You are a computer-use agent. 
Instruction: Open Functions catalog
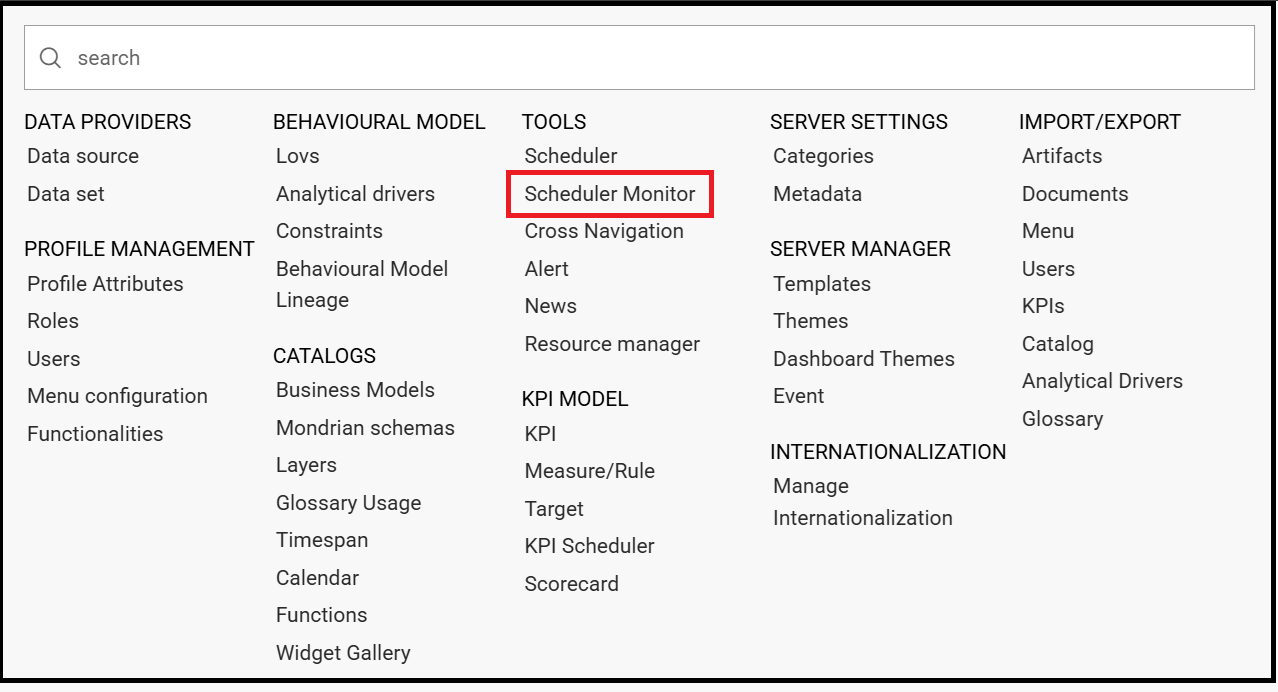tap(321, 615)
